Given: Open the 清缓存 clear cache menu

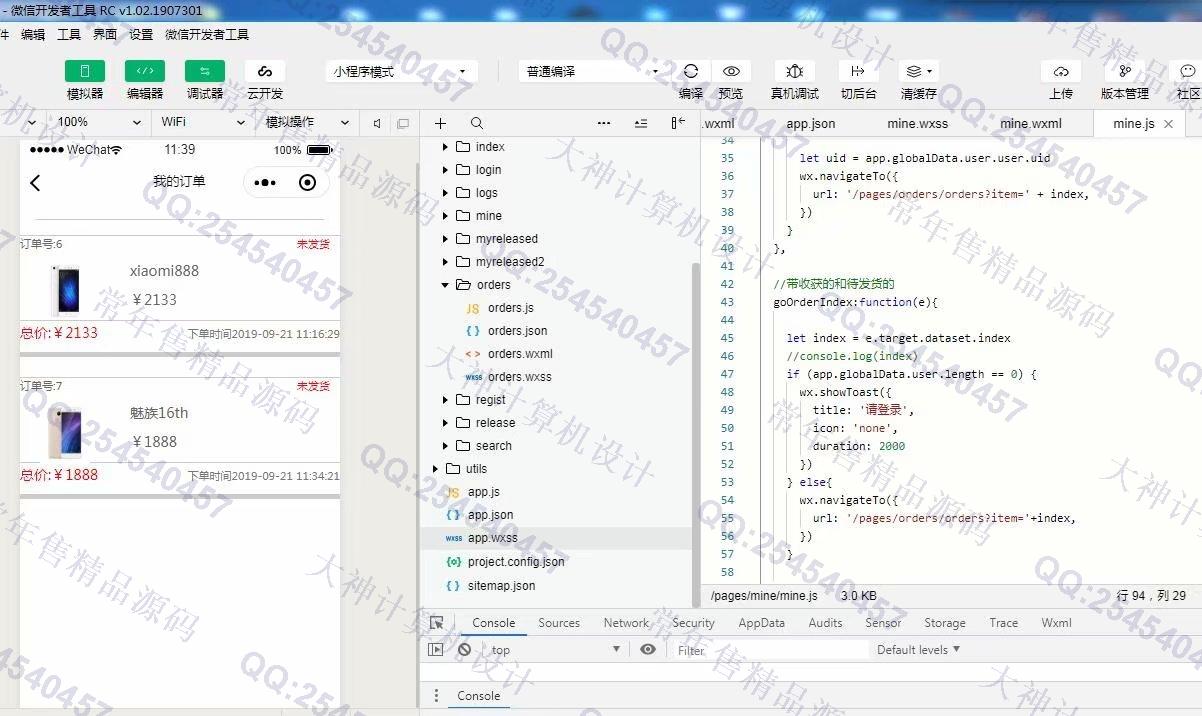Looking at the screenshot, I should tap(918, 71).
